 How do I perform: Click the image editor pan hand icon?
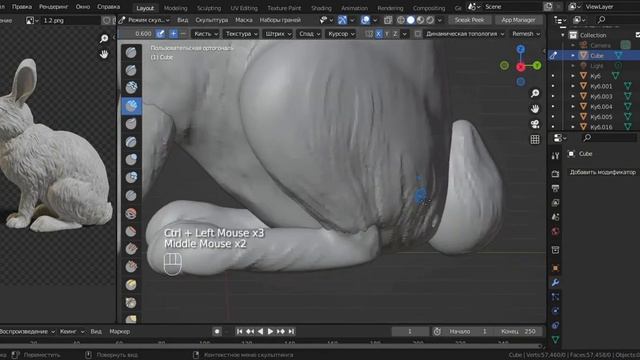[x=104, y=54]
